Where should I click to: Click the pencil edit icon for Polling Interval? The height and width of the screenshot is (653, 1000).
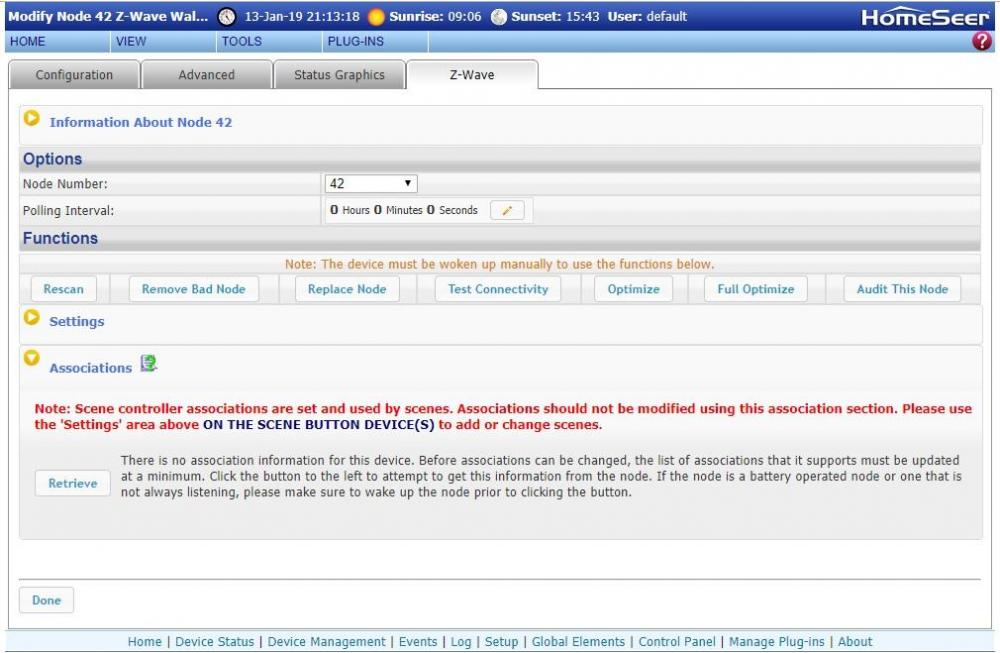(x=507, y=211)
